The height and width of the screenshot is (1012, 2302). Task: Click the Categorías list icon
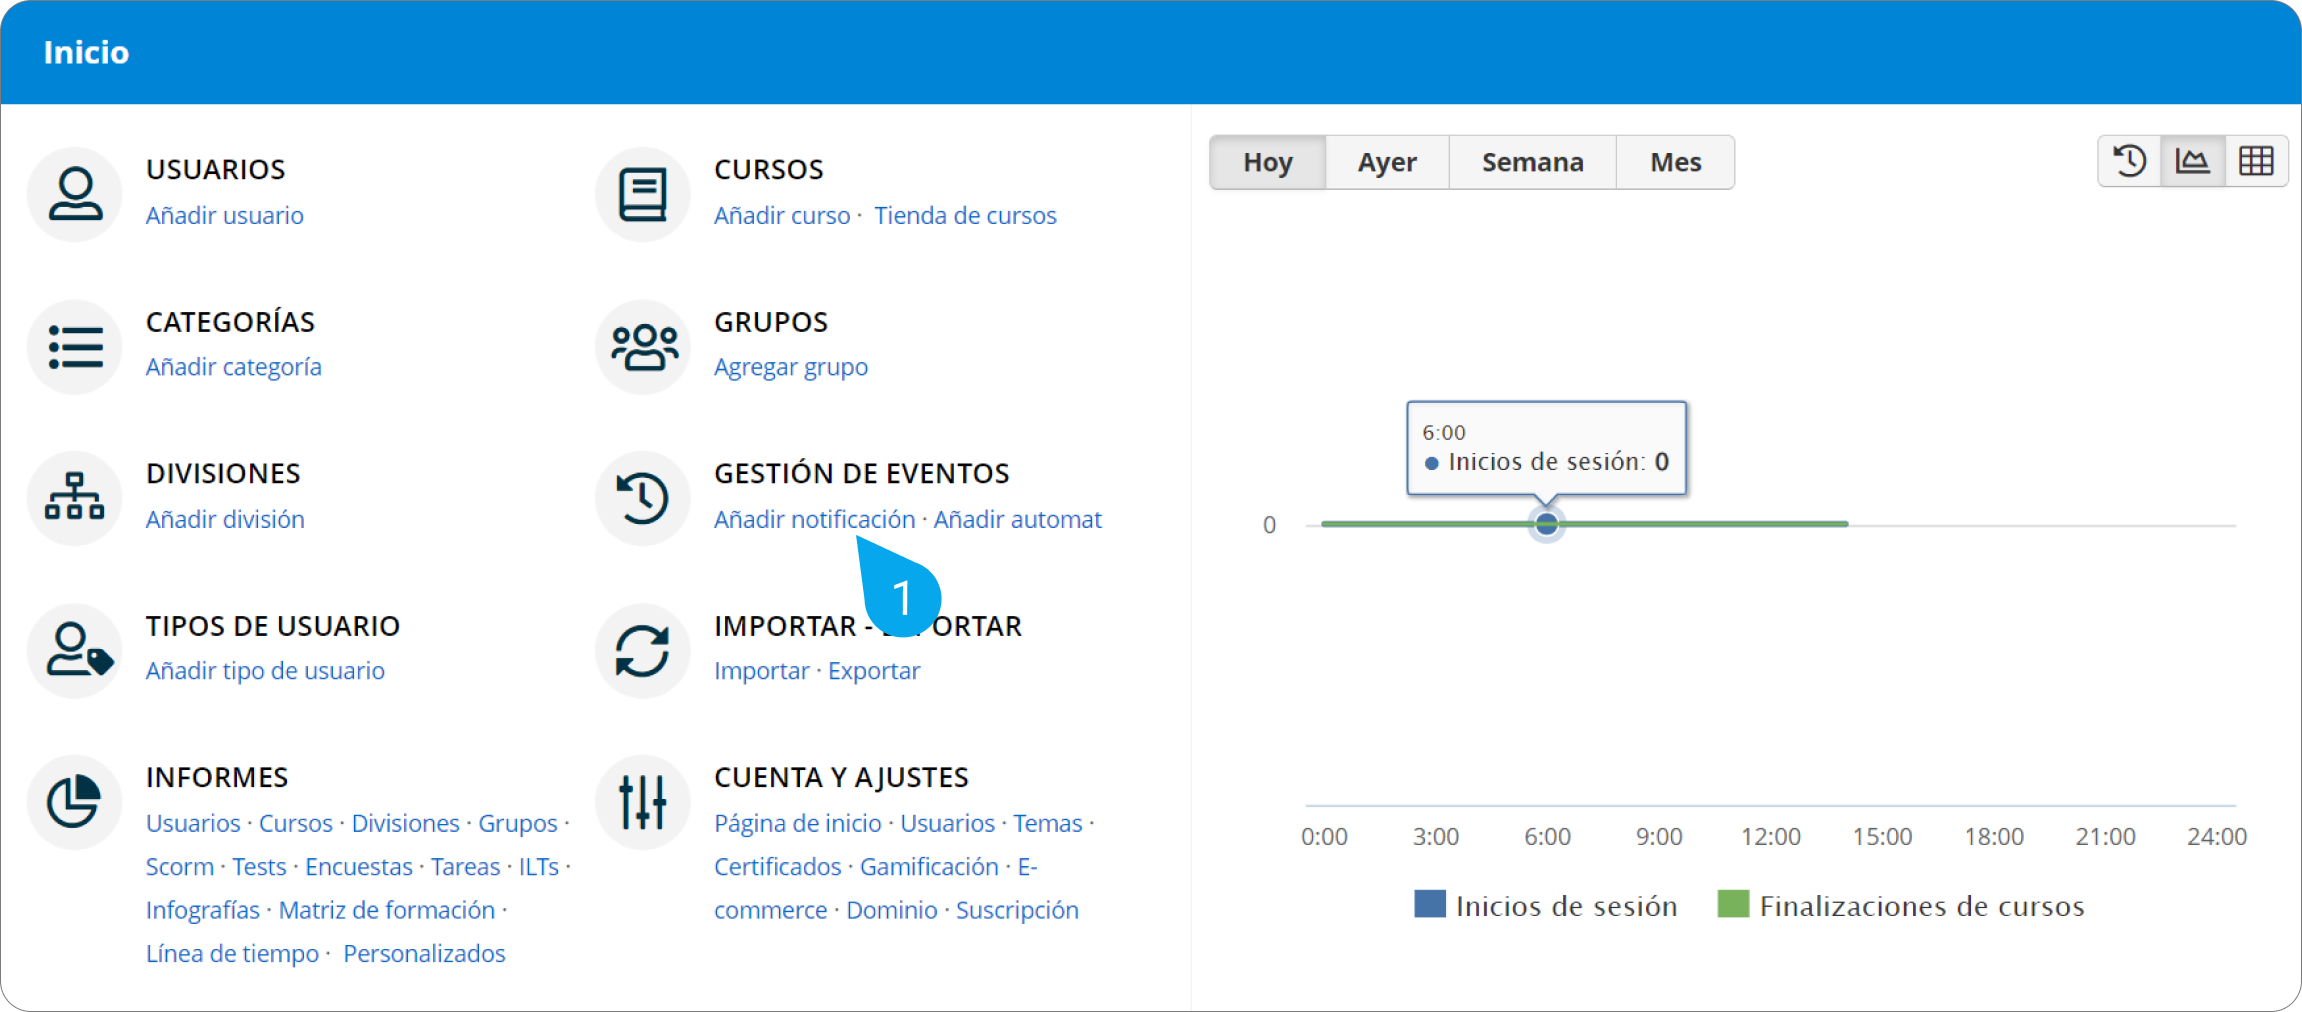click(75, 347)
